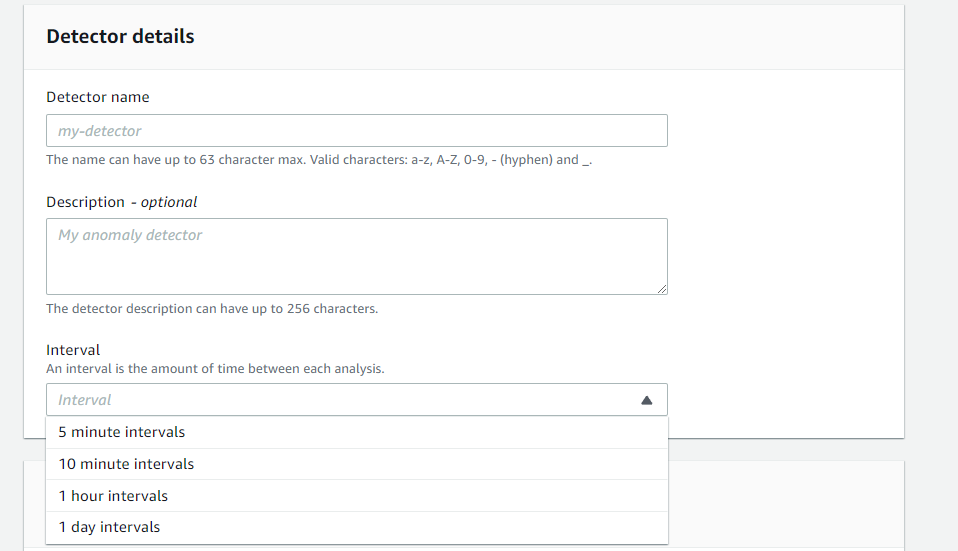Click the Description text area

357,257
